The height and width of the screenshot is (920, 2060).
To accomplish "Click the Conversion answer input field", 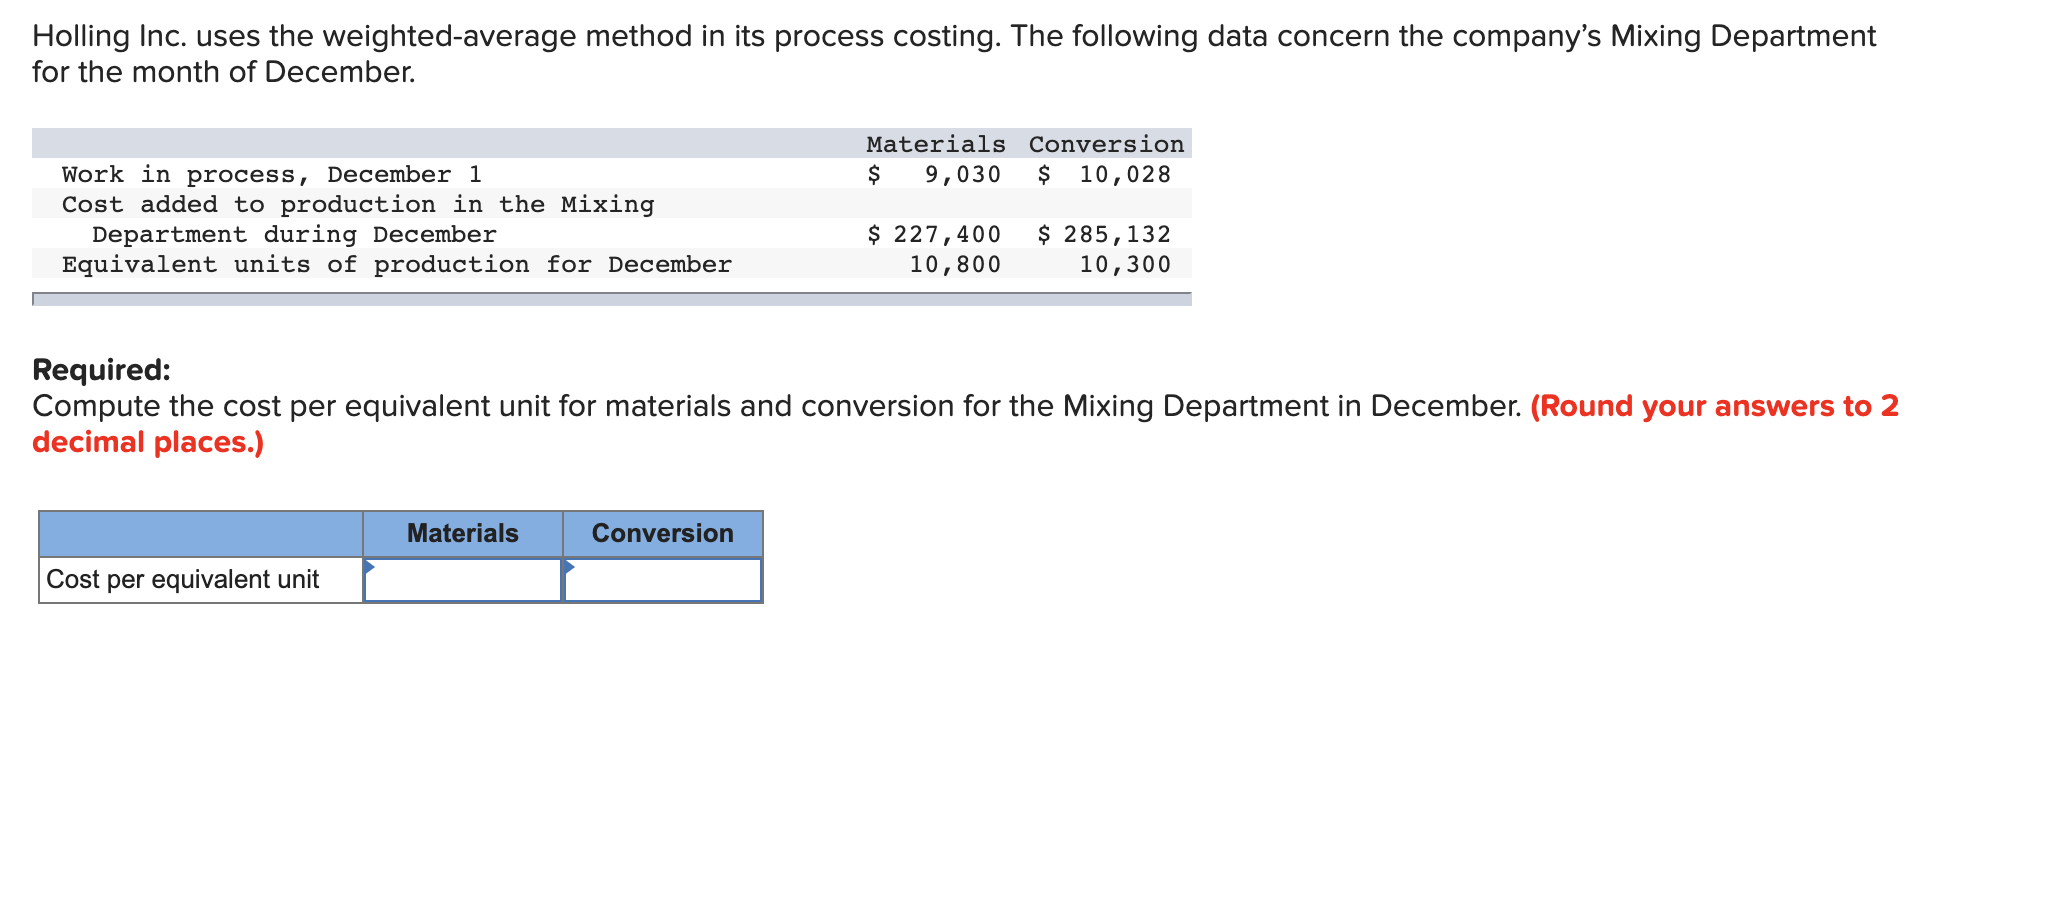I will [662, 580].
